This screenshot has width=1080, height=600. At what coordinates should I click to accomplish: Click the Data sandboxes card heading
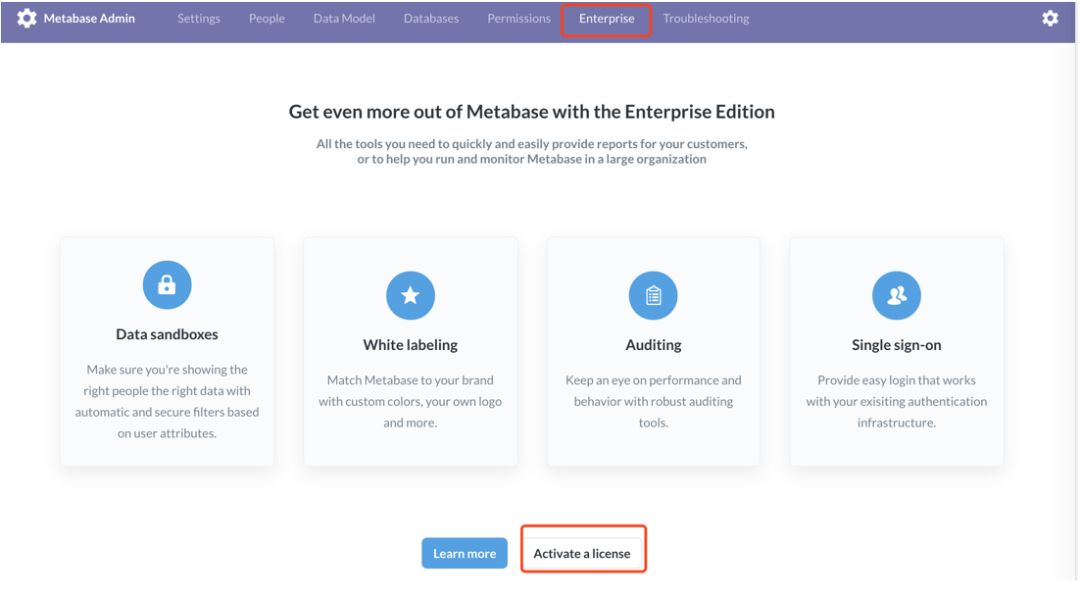coord(167,334)
